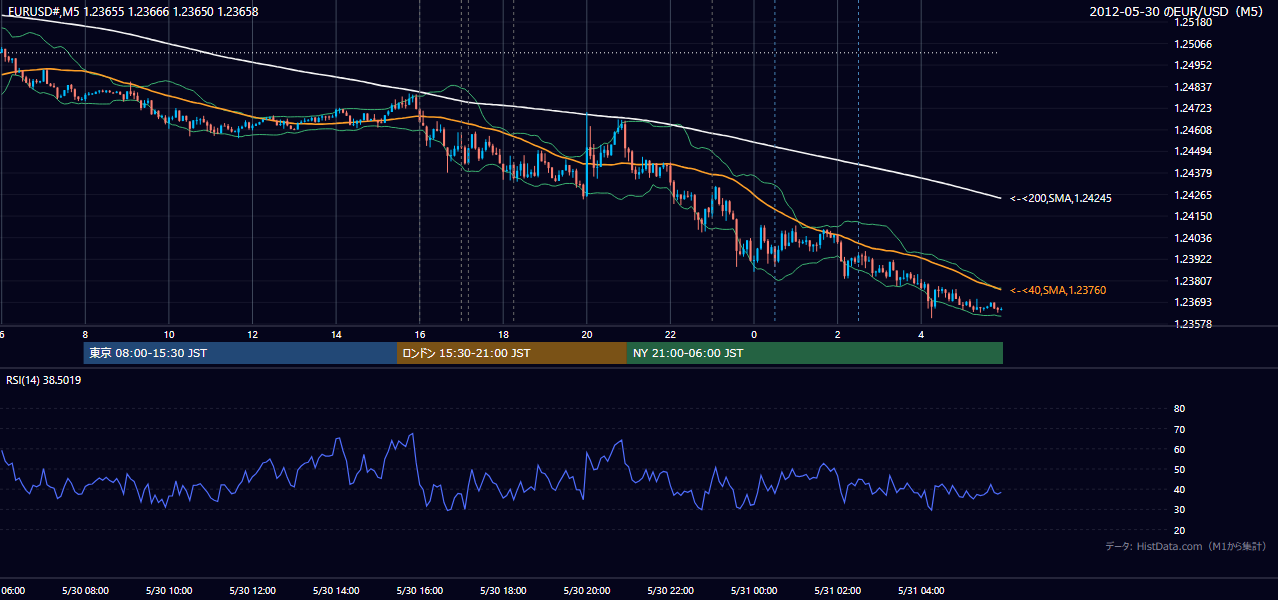Click the 20 level on the RSI scale

(1179, 530)
